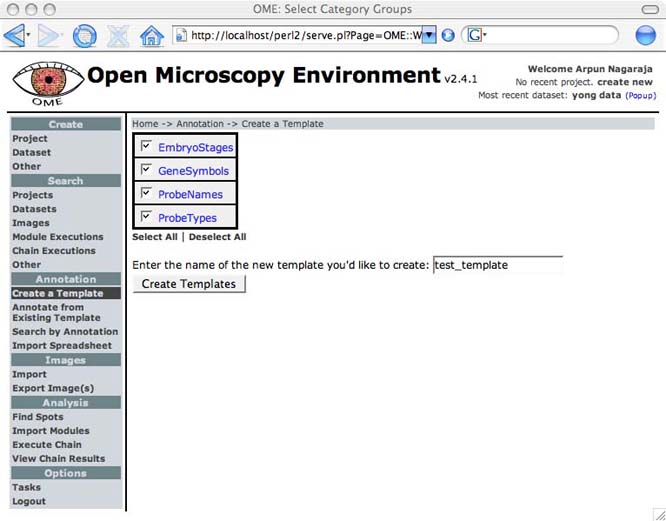Uncheck the EmbryoStages checkbox
Image resolution: width=666 pixels, height=521 pixels.
[146, 146]
